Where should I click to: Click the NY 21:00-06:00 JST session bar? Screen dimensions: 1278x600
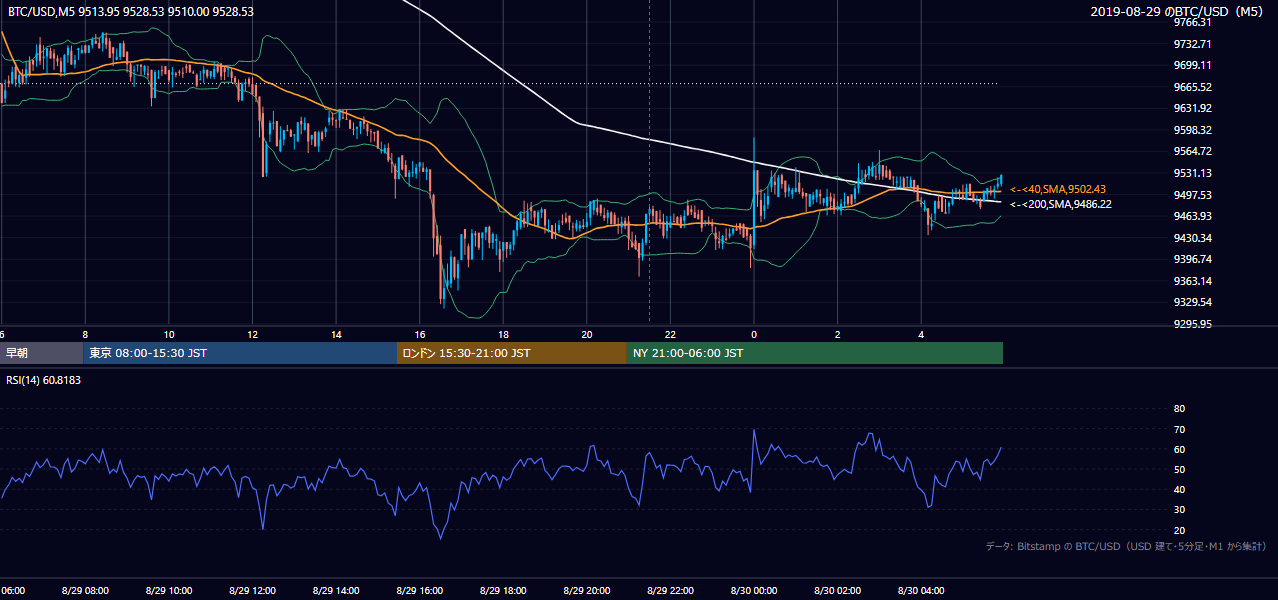(x=815, y=353)
